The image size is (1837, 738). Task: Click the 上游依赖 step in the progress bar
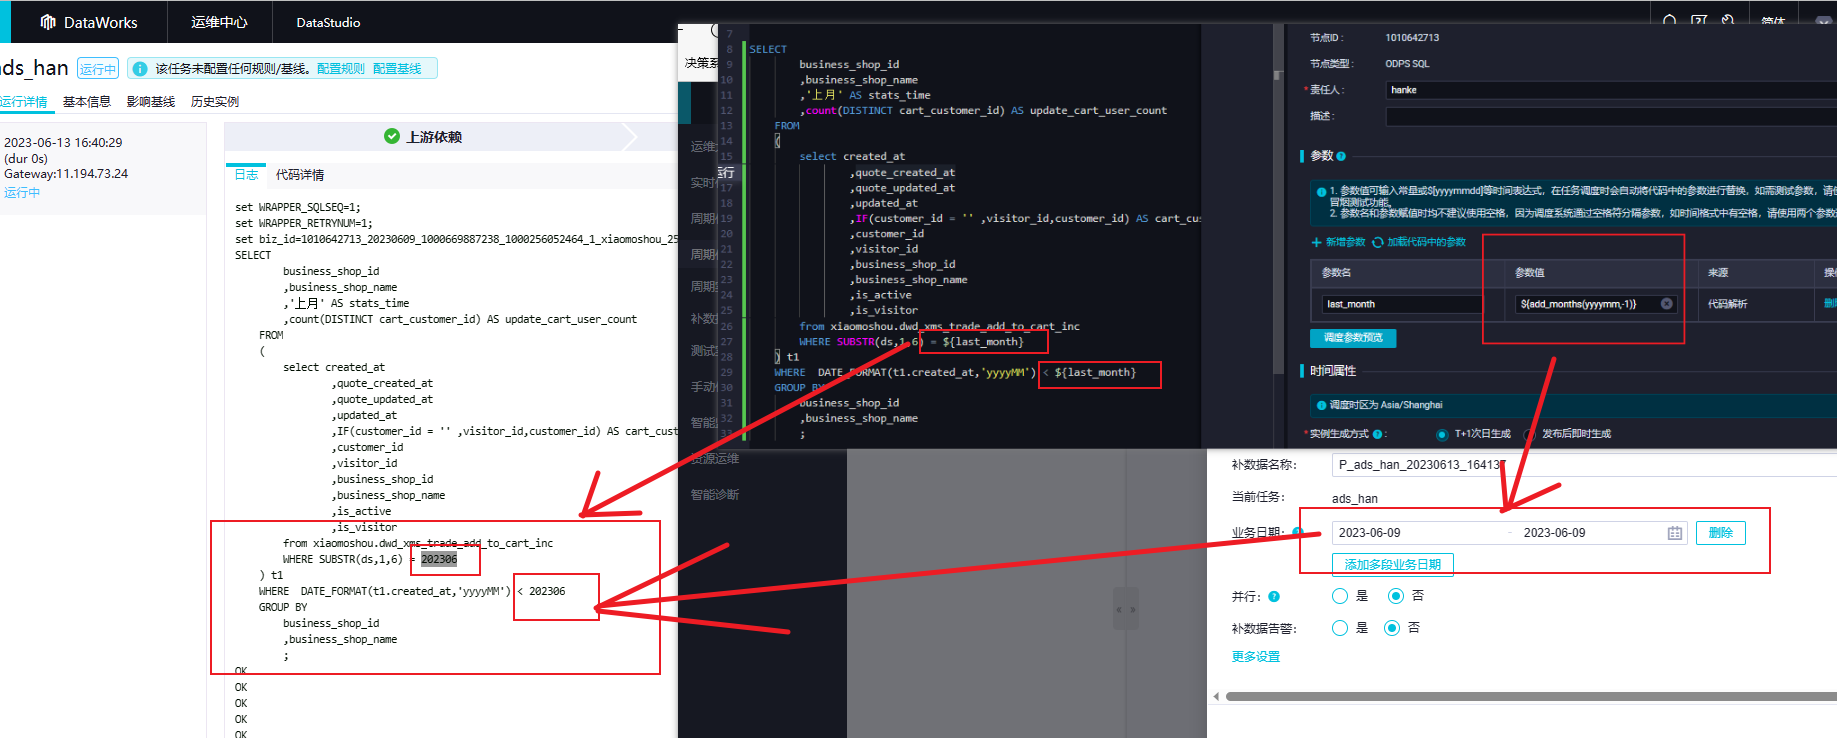434,137
